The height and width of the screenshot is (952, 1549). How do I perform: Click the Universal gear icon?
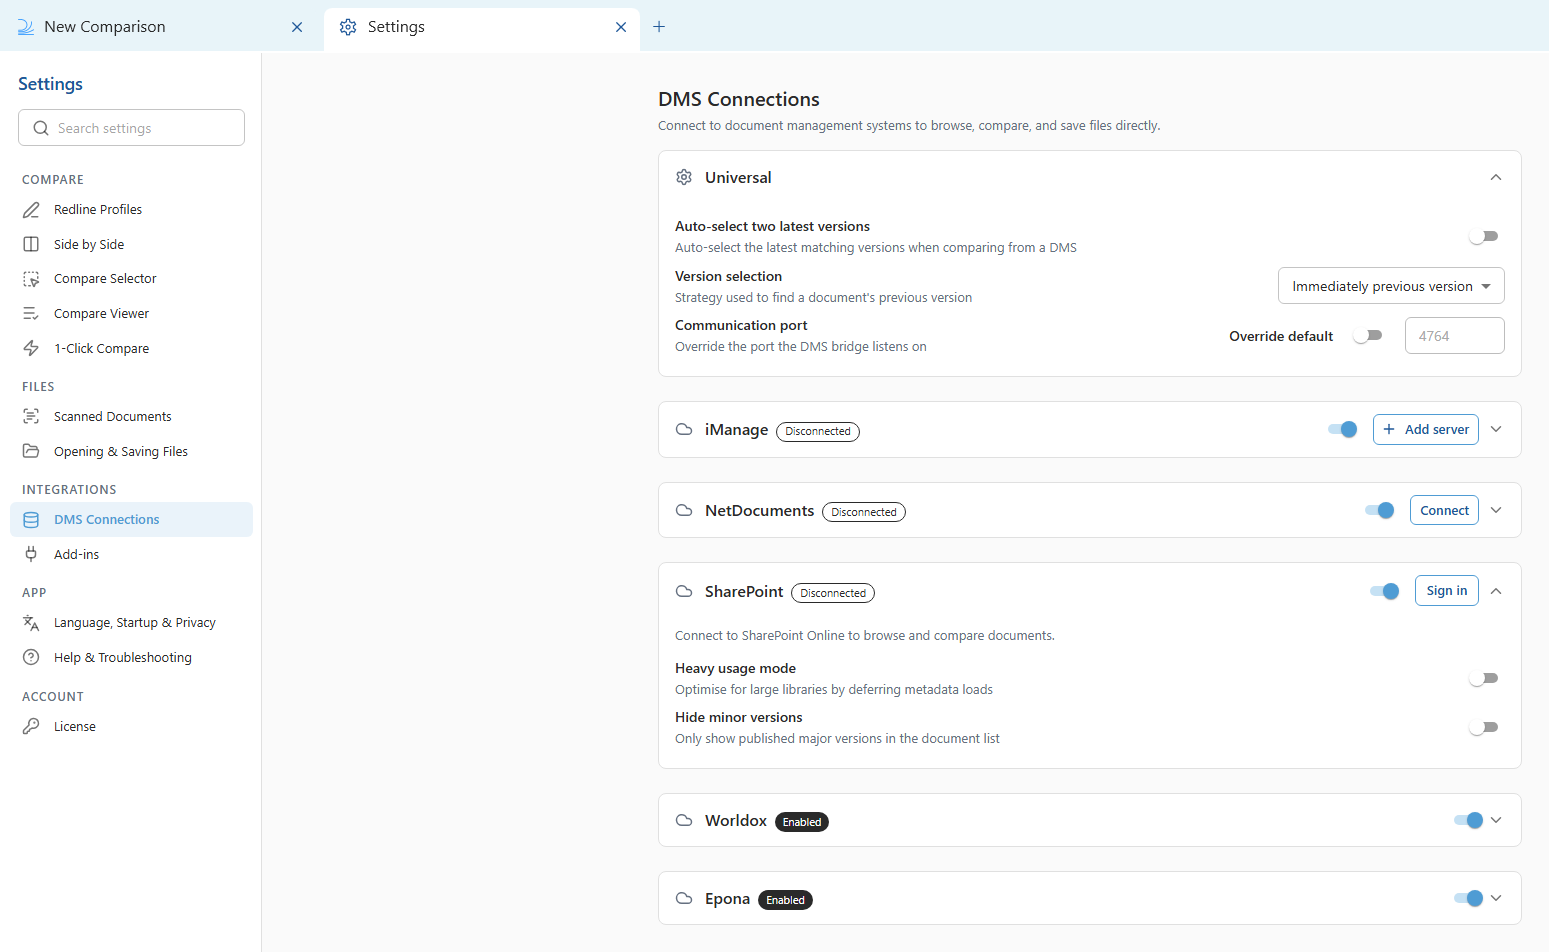coord(684,177)
